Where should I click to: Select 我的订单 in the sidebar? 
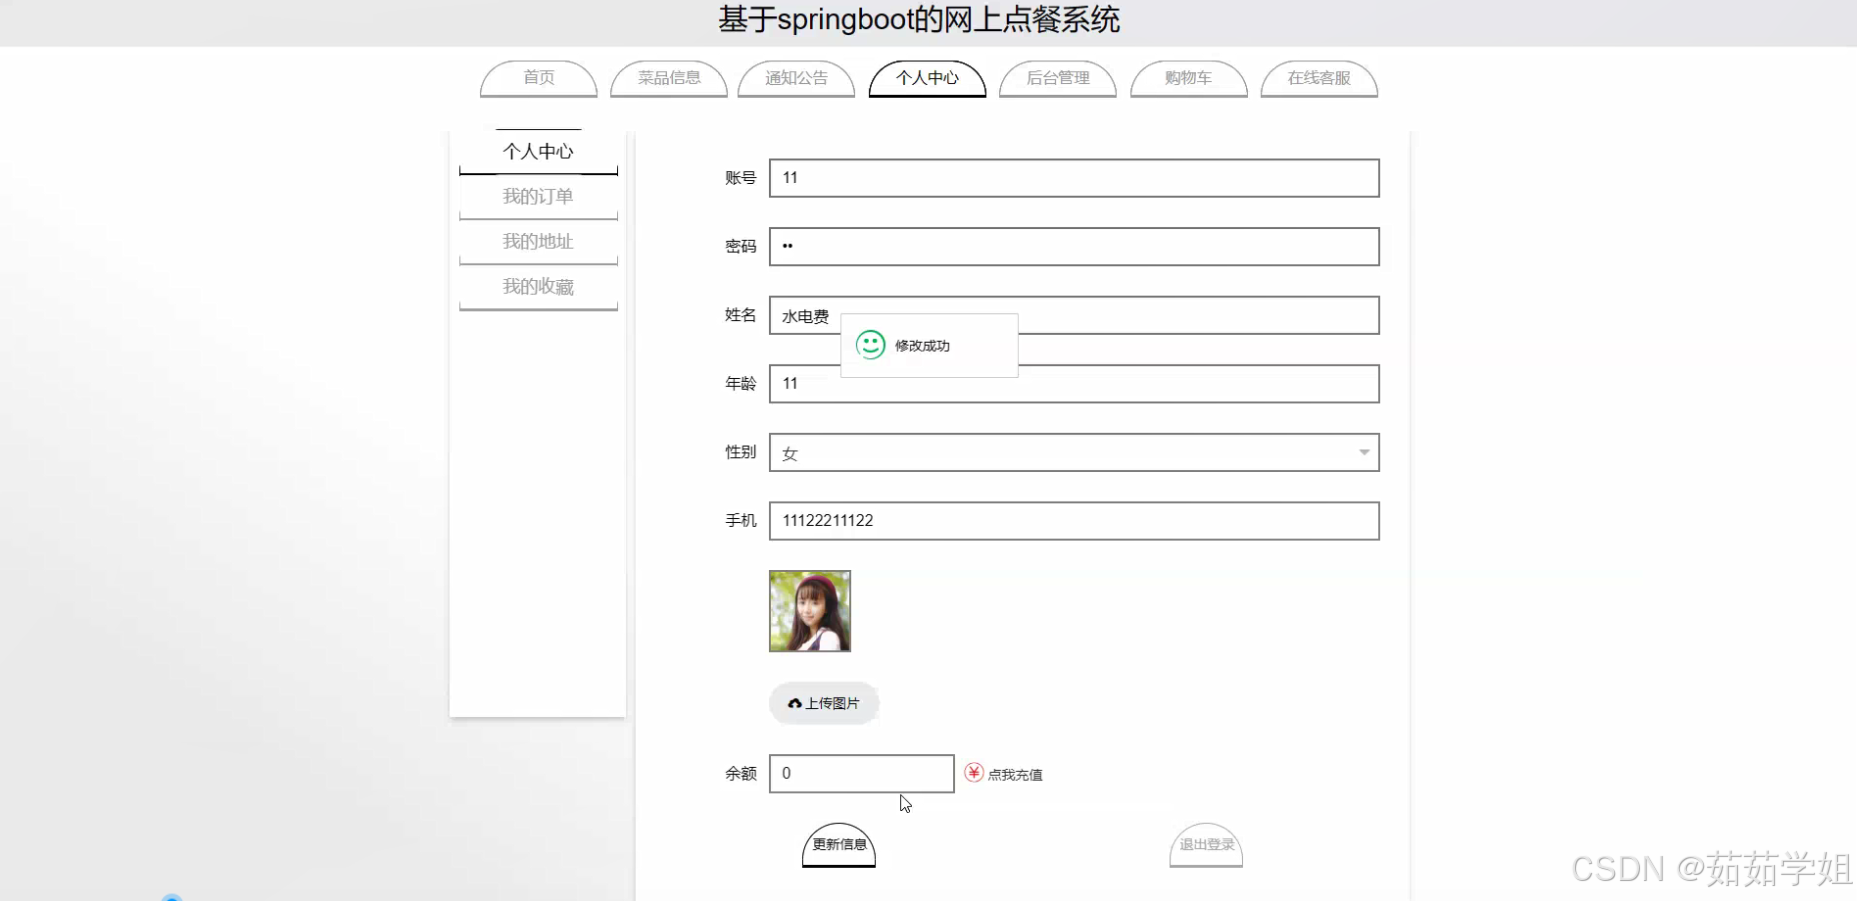(x=538, y=196)
